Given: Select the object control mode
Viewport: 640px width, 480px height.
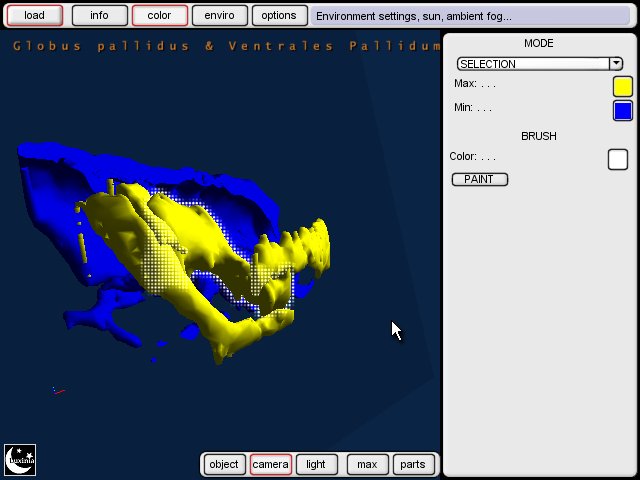Looking at the screenshot, I should tap(224, 464).
